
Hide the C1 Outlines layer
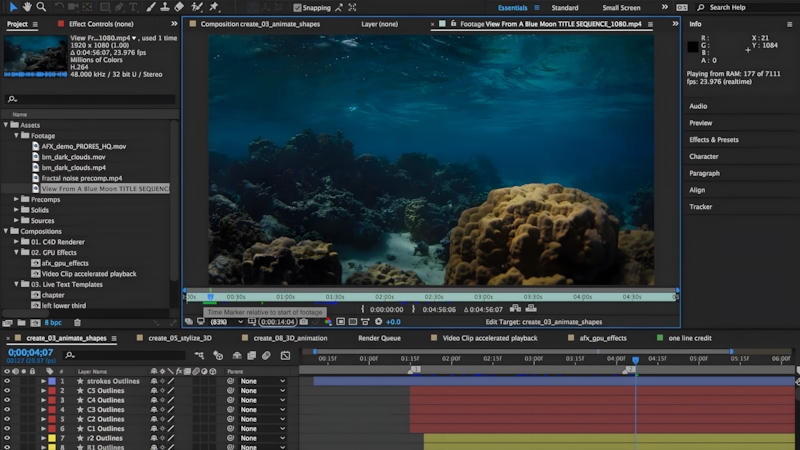point(7,429)
